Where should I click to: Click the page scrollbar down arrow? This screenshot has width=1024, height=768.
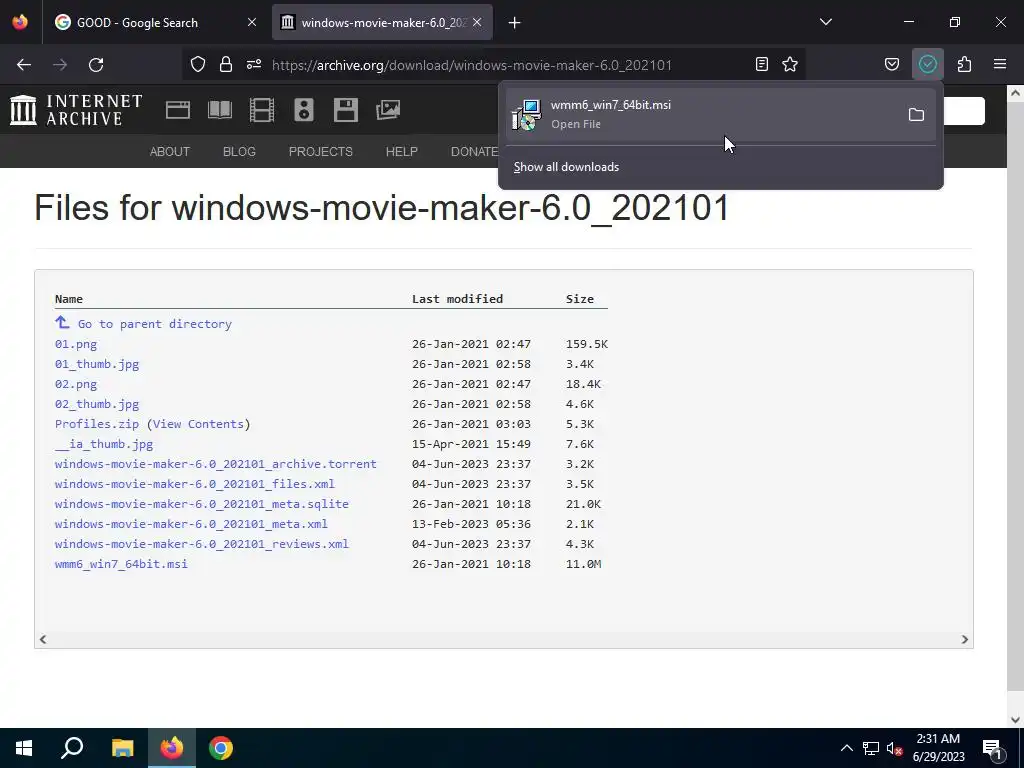(1016, 720)
